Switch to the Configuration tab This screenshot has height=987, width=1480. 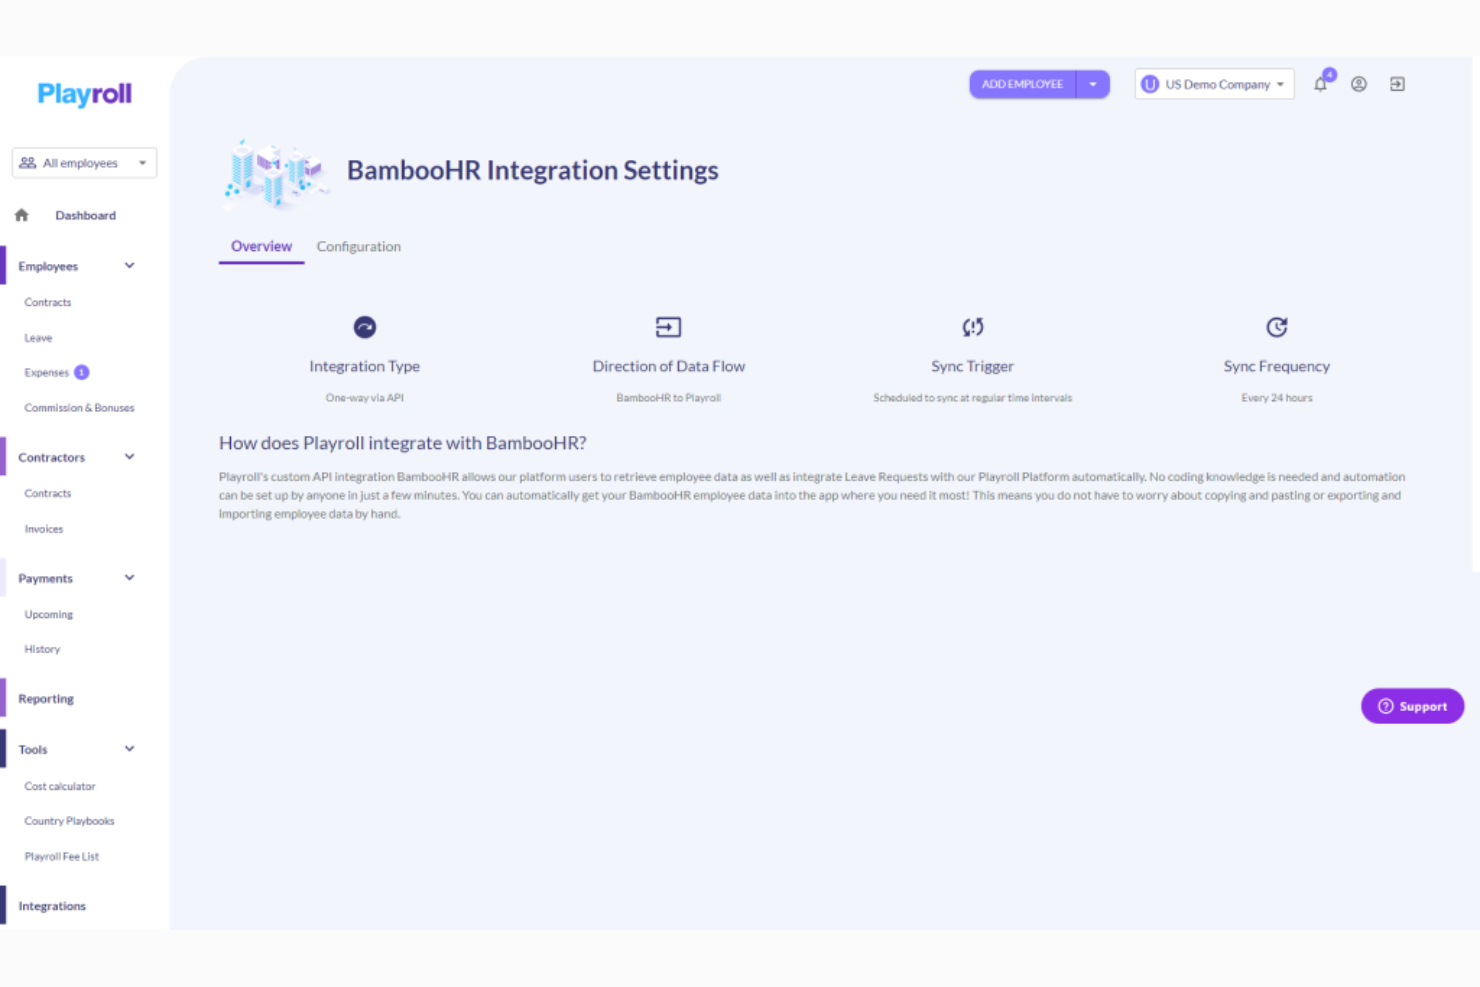[359, 246]
